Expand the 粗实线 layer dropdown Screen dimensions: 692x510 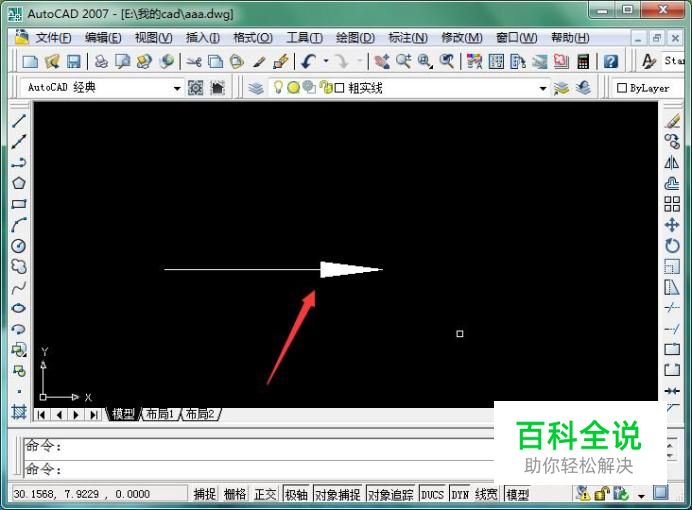543,88
